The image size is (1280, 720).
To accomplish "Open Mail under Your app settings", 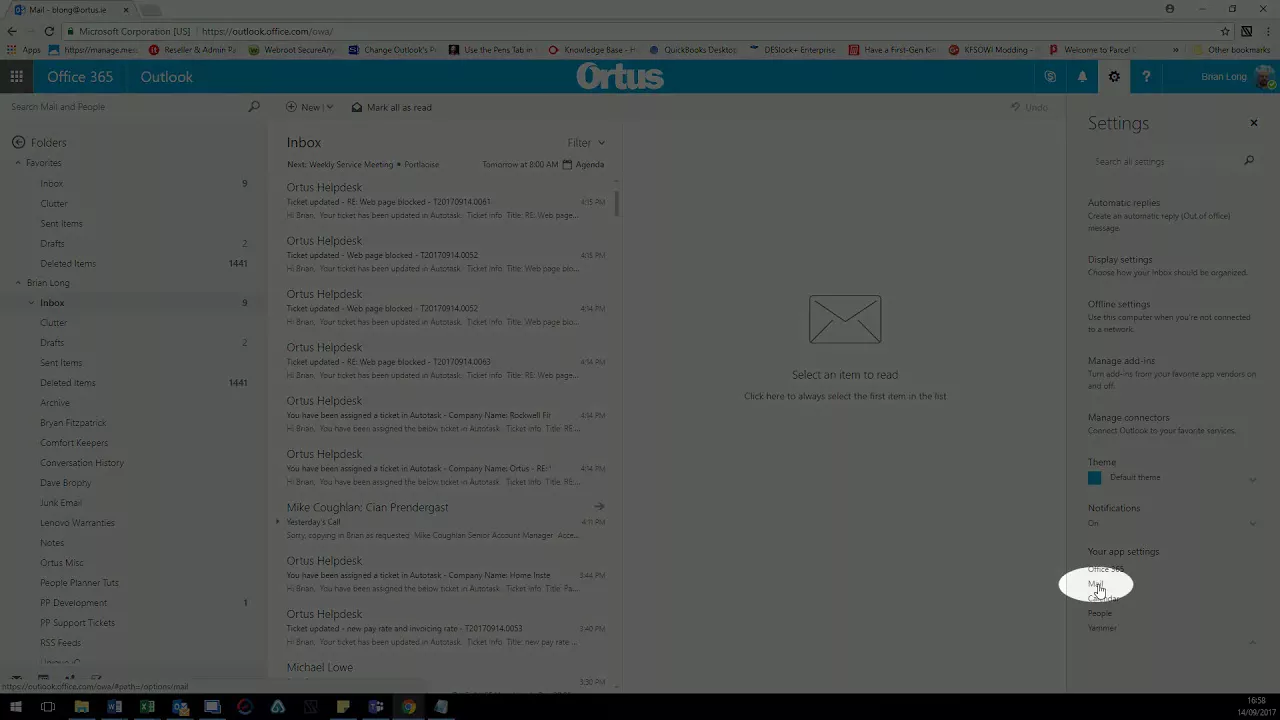I will tap(1095, 584).
